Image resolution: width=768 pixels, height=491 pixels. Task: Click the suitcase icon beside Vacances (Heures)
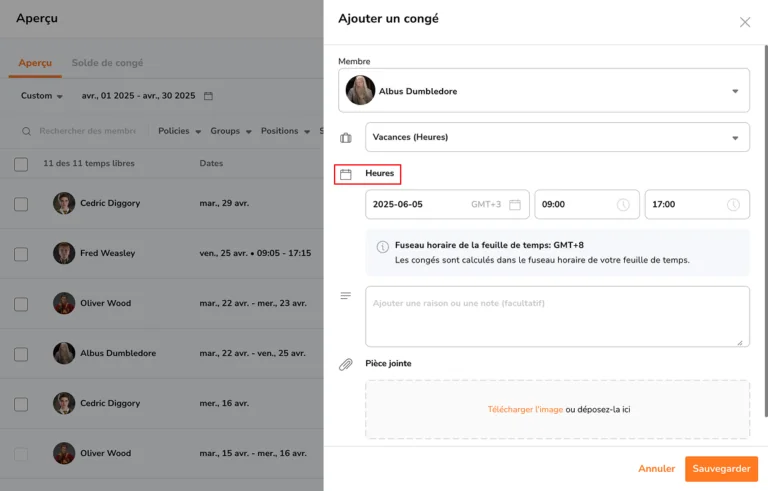tap(346, 138)
